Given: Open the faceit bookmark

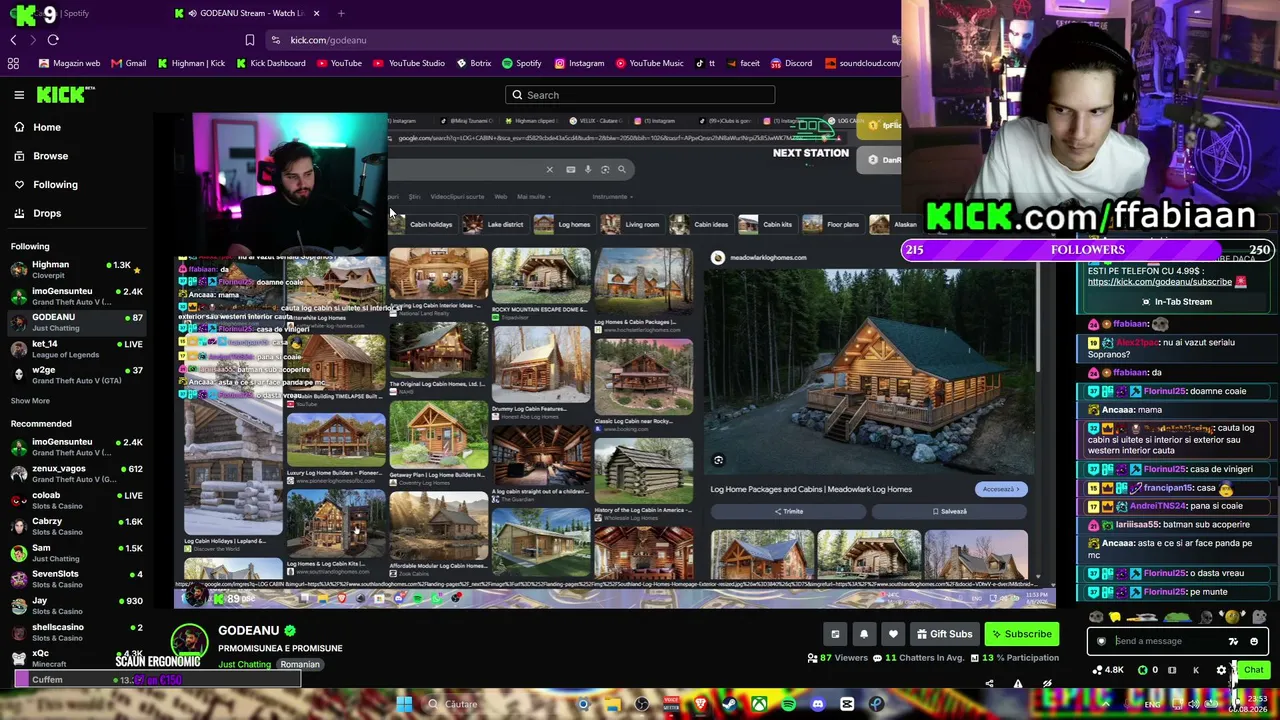Looking at the screenshot, I should pyautogui.click(x=742, y=63).
